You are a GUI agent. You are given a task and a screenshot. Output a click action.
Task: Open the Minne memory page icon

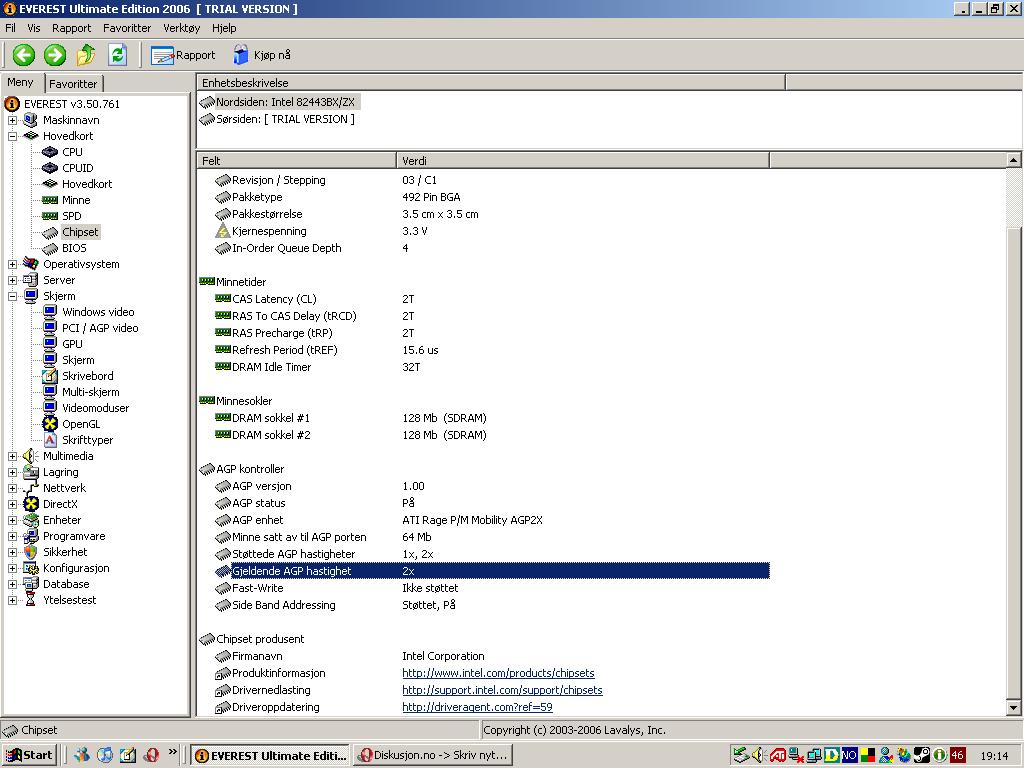click(x=50, y=200)
